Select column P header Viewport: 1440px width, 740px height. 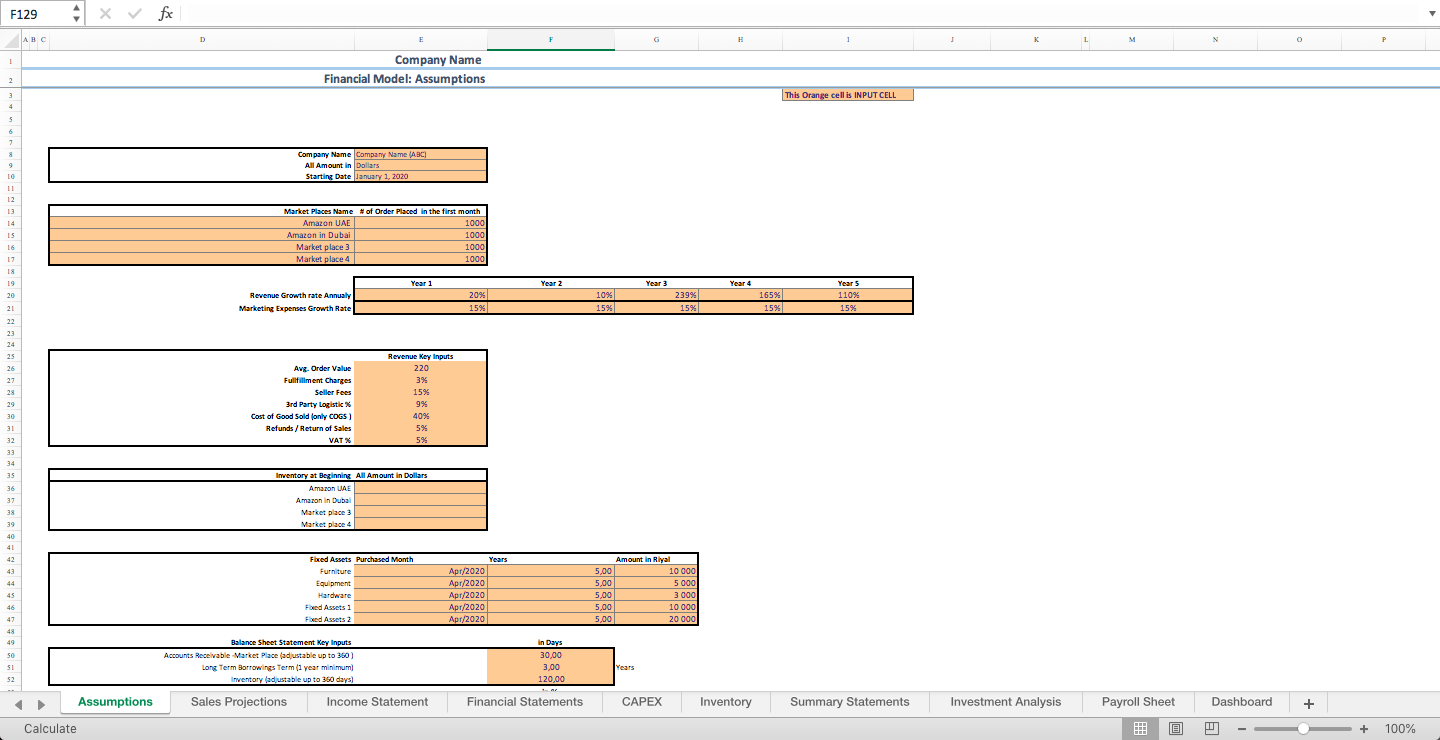coord(1384,39)
